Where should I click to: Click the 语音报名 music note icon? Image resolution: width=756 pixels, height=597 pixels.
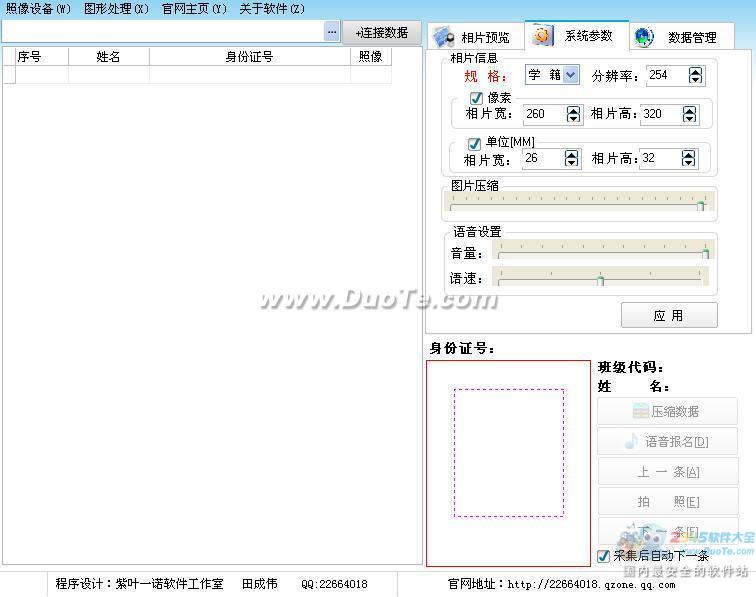pyautogui.click(x=631, y=441)
